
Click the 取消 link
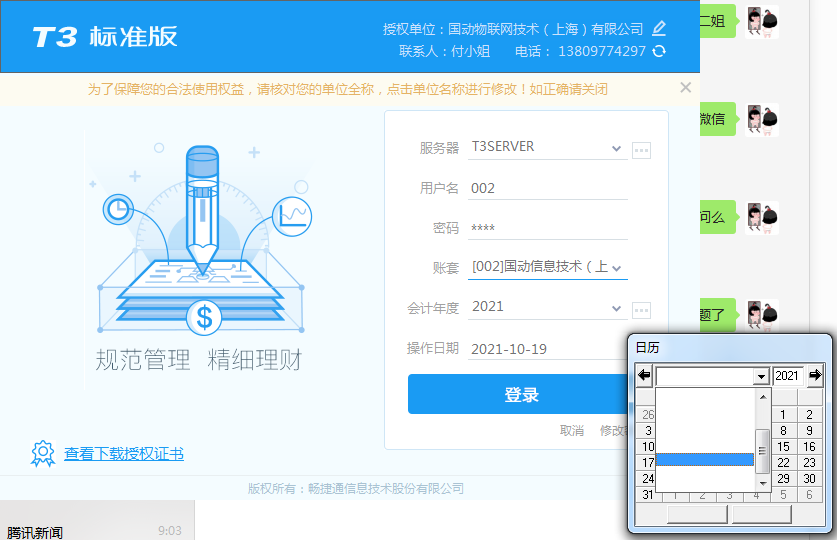[x=572, y=431]
